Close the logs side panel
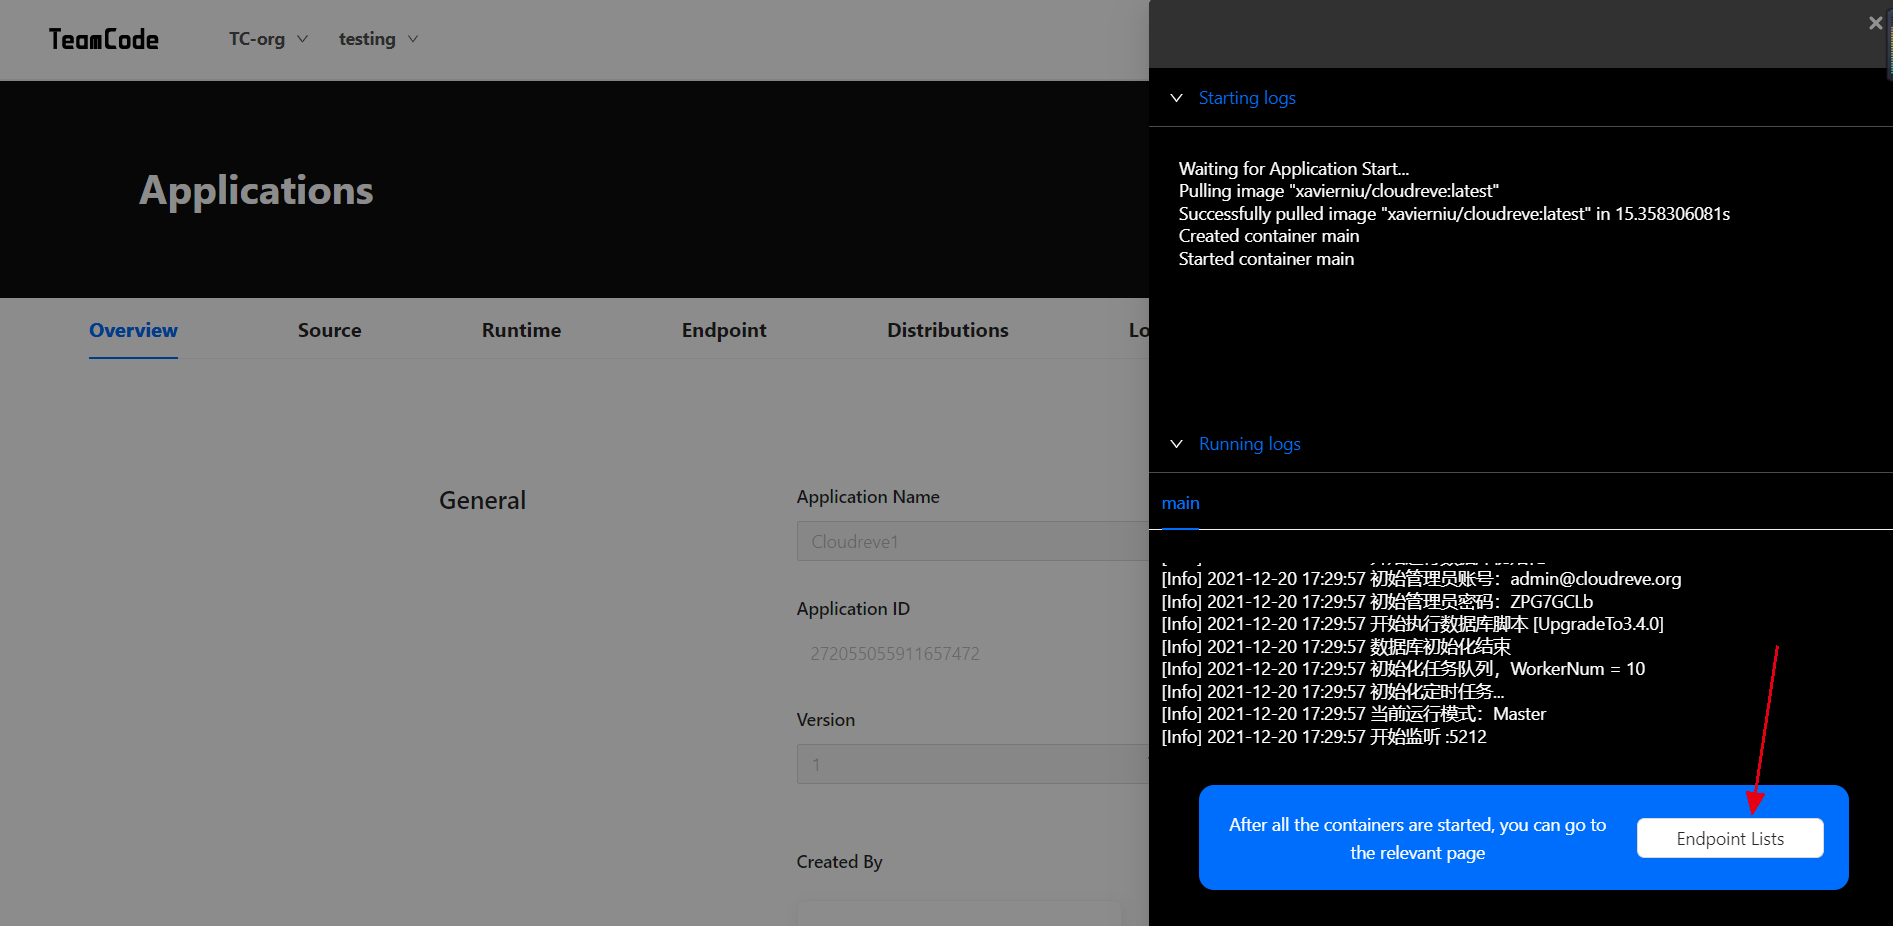Image resolution: width=1893 pixels, height=926 pixels. coord(1875,23)
